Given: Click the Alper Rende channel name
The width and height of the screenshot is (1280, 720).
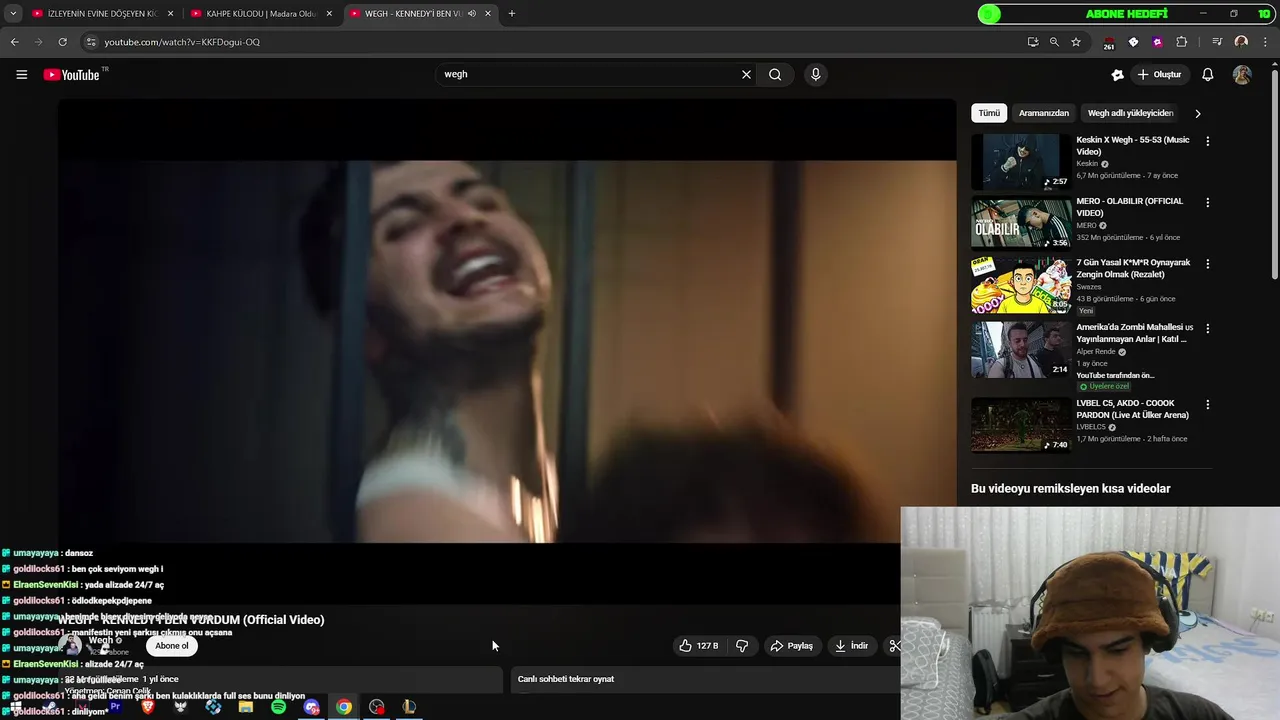Looking at the screenshot, I should [1095, 352].
